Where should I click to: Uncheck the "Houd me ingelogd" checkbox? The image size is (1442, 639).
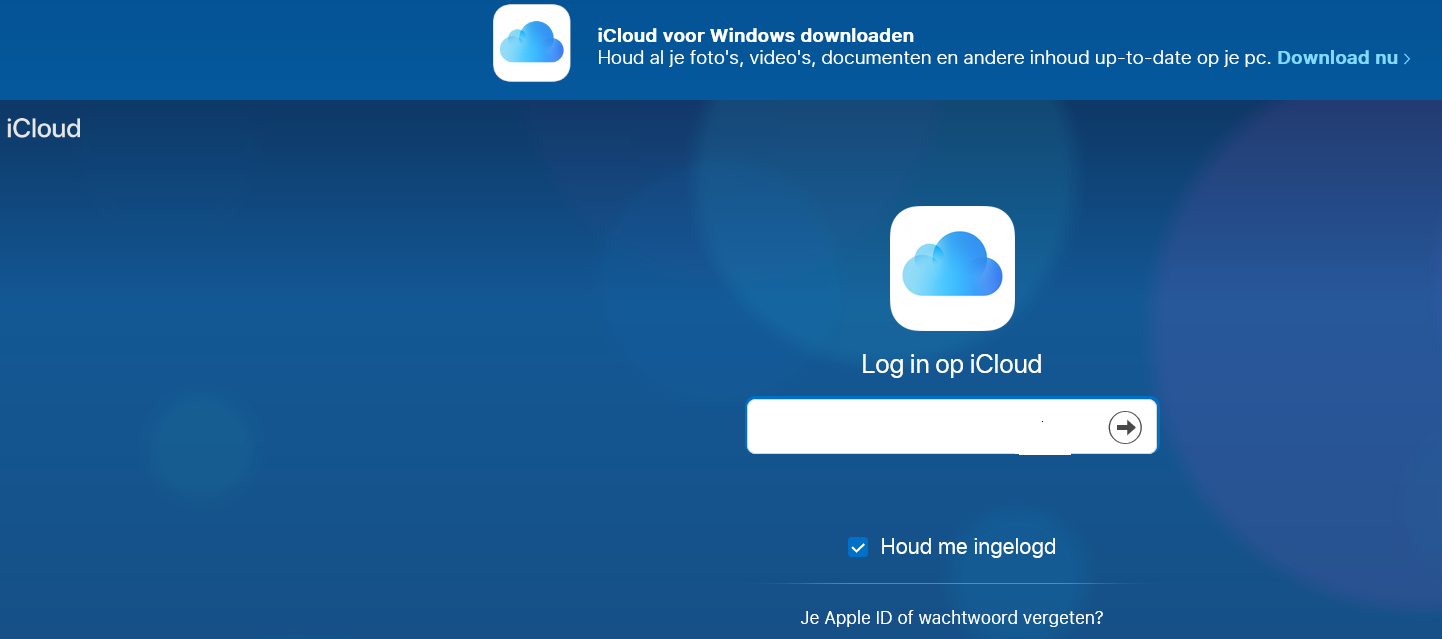tap(857, 547)
